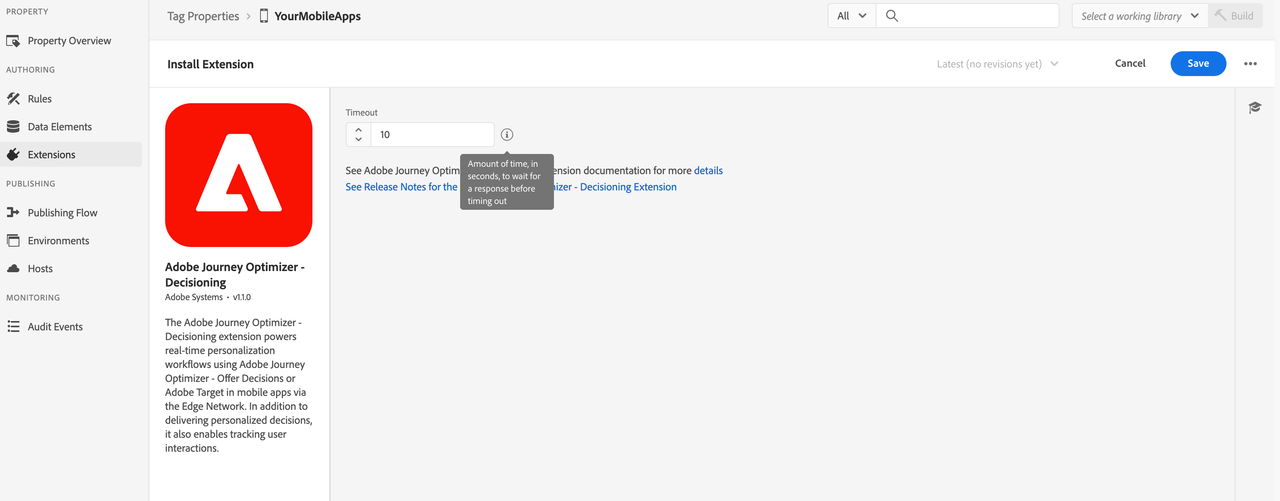This screenshot has width=1280, height=501.
Task: Click the Adobe Systems v1.1.0 version text
Action: pos(208,297)
